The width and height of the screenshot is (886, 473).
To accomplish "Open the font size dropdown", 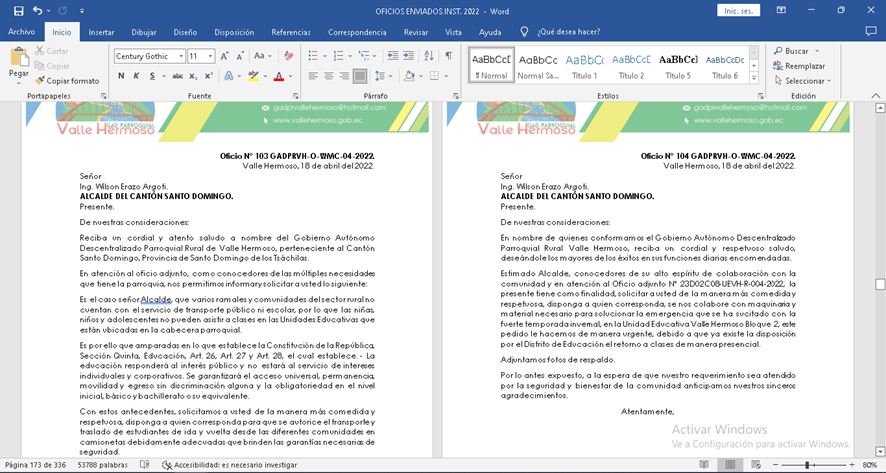I will (210, 56).
